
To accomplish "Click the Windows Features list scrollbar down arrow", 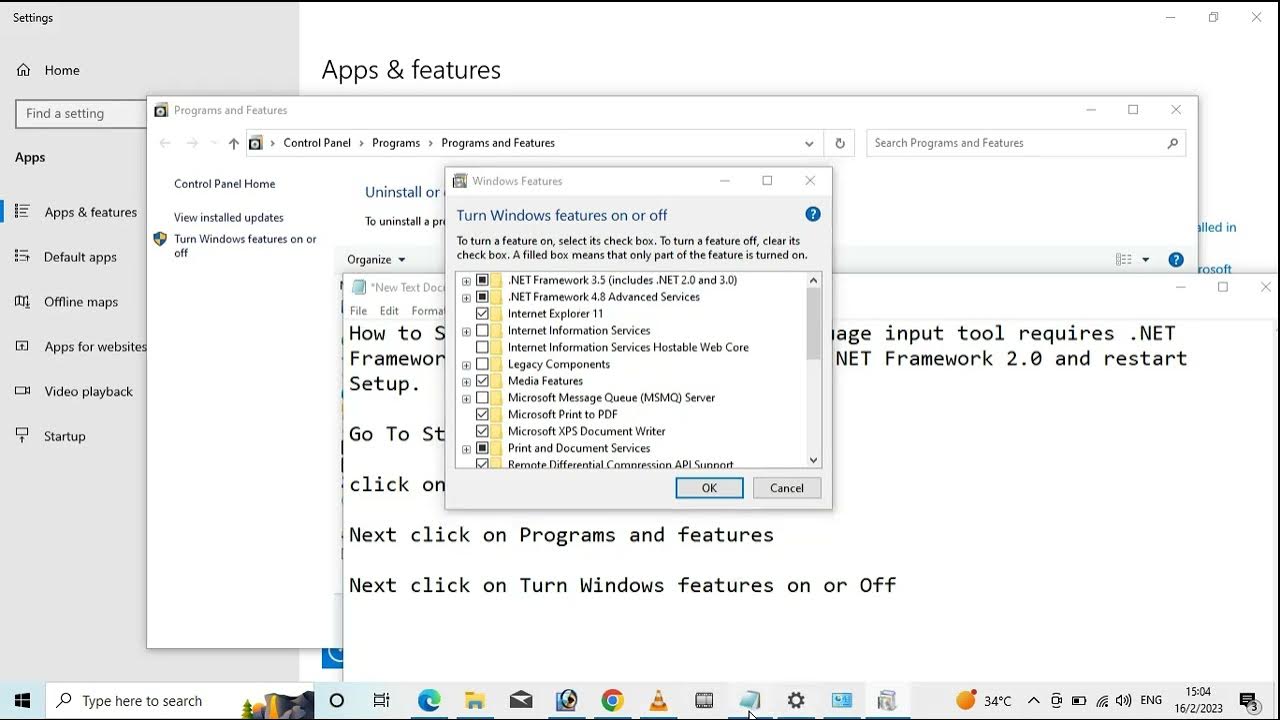I will (x=813, y=460).
